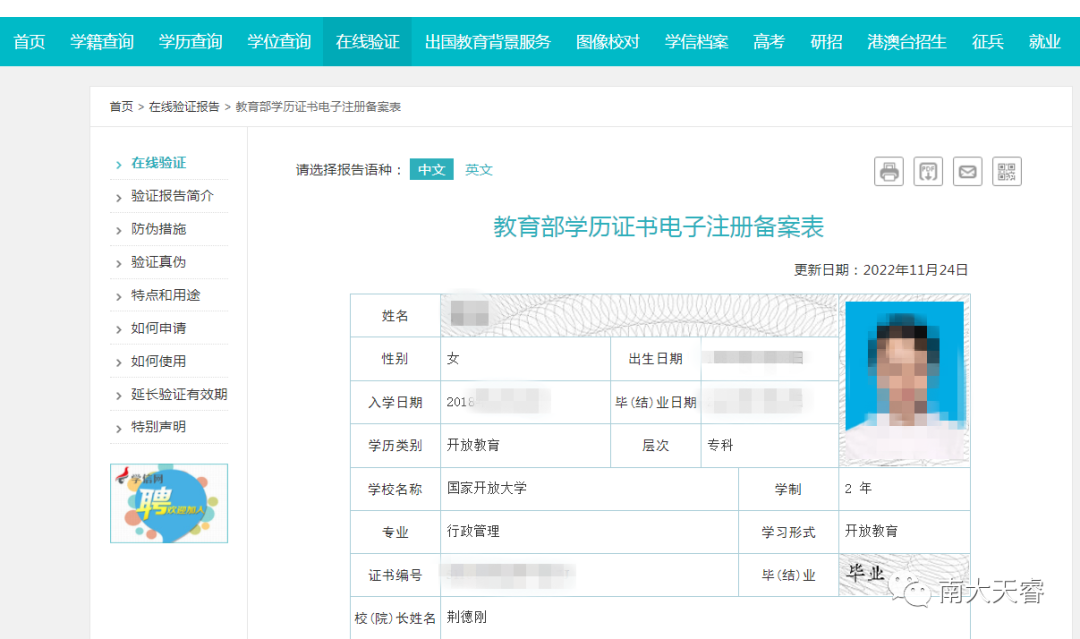Open the 验证真伪 sidebar item
Image resolution: width=1080 pixels, height=639 pixels.
(158, 262)
